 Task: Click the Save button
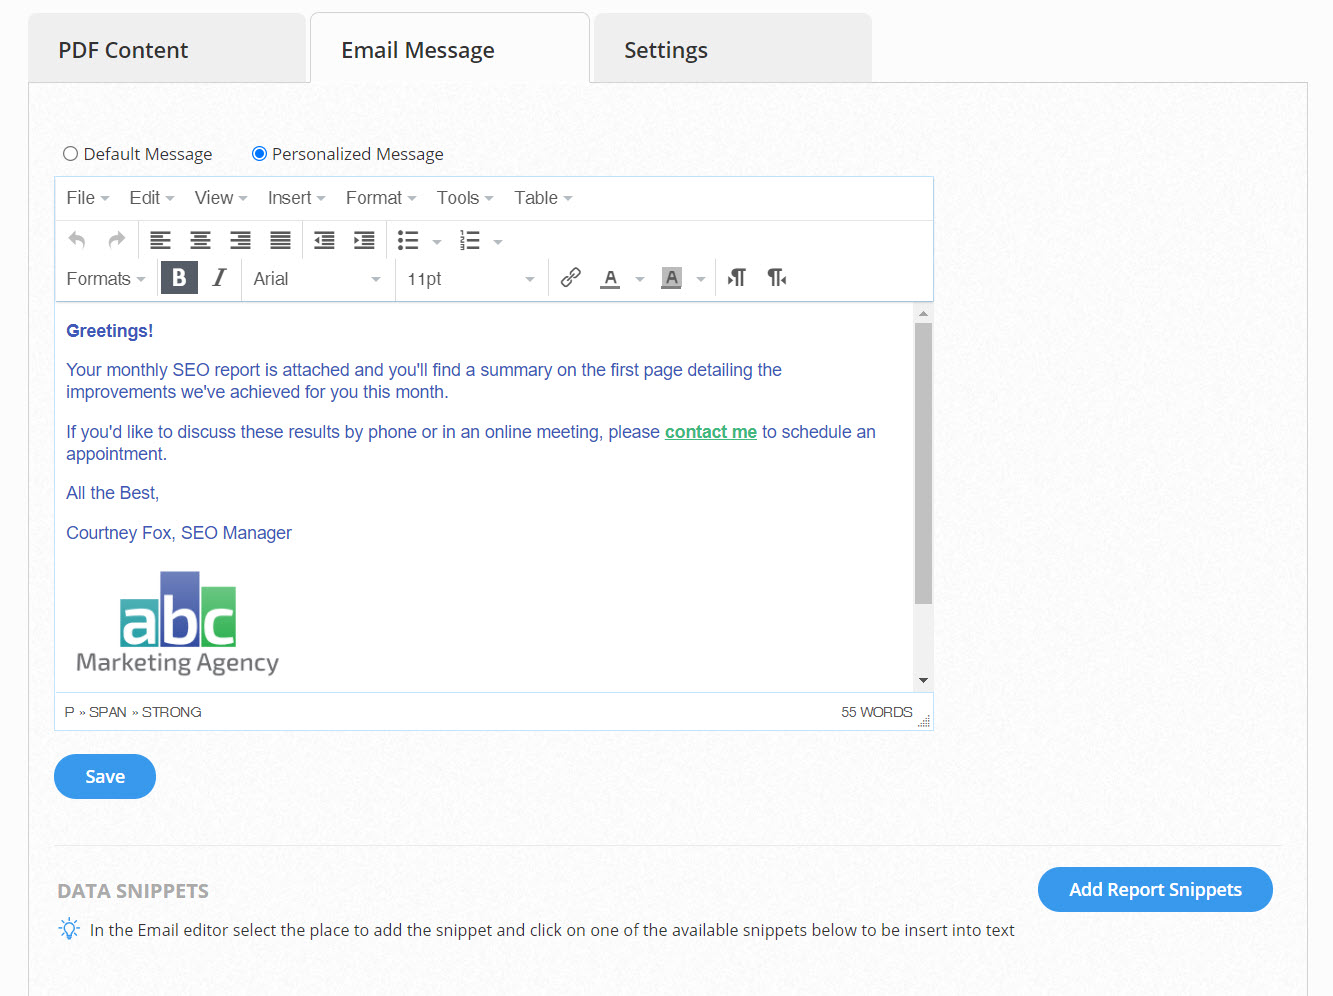coord(105,777)
